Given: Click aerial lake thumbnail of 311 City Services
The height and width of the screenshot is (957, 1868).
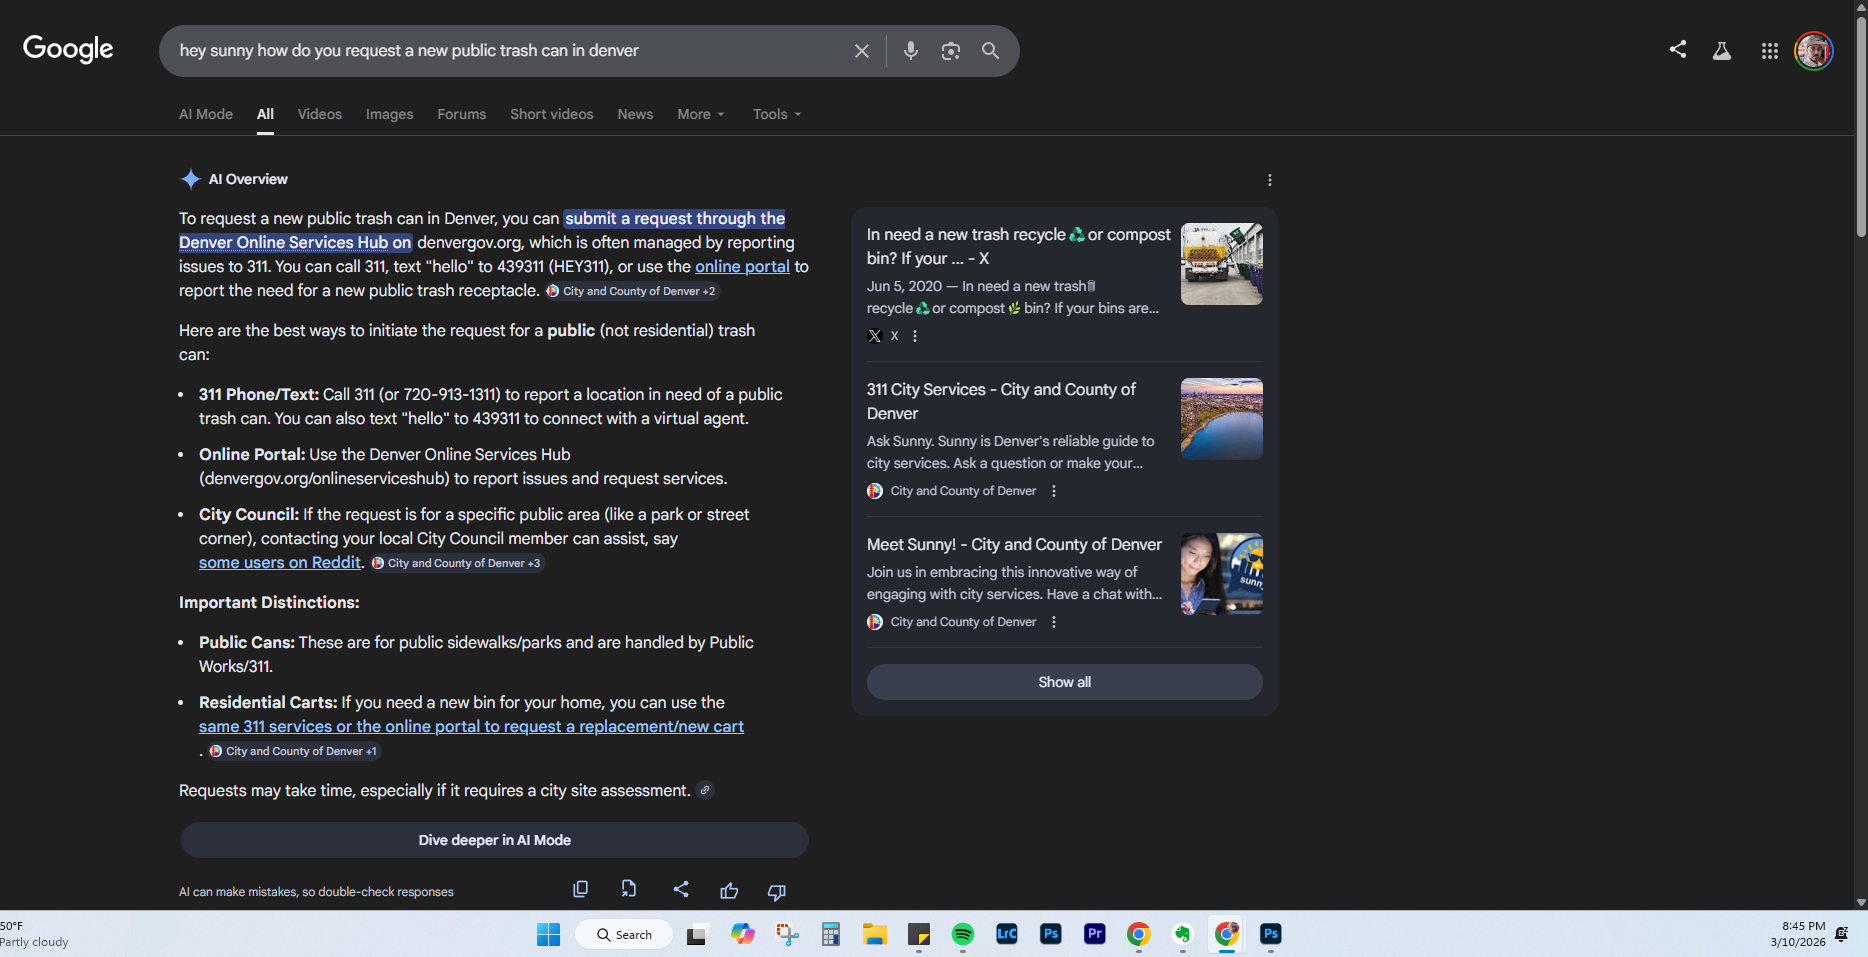Looking at the screenshot, I should click(x=1221, y=419).
